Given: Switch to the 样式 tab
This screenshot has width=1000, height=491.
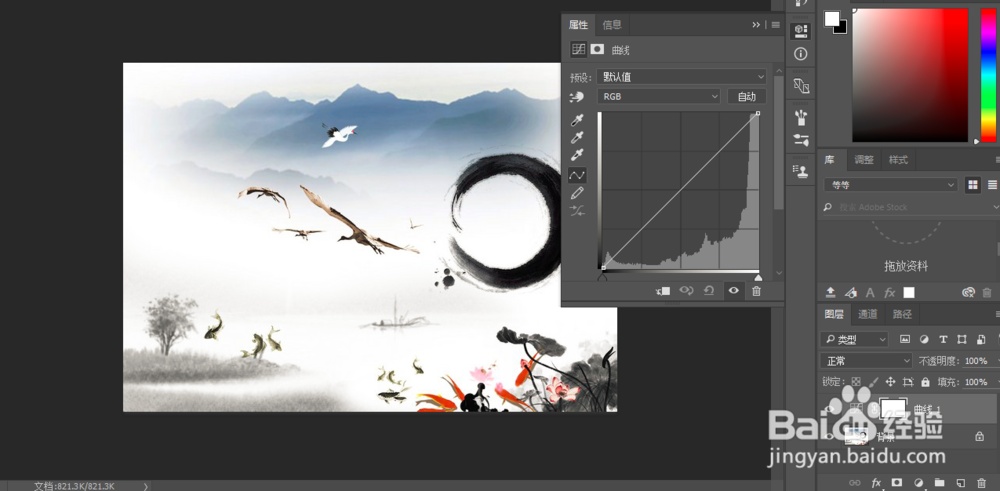Looking at the screenshot, I should tap(898, 159).
